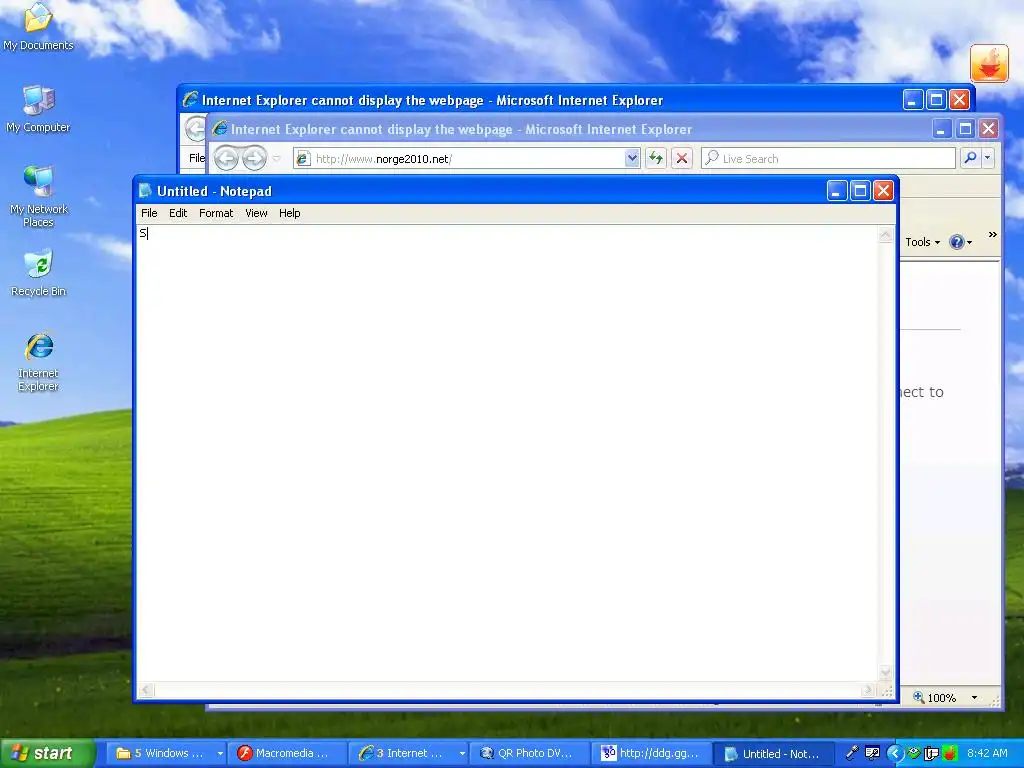Open the search provider options dropdown
The image size is (1024, 768).
[x=987, y=158]
